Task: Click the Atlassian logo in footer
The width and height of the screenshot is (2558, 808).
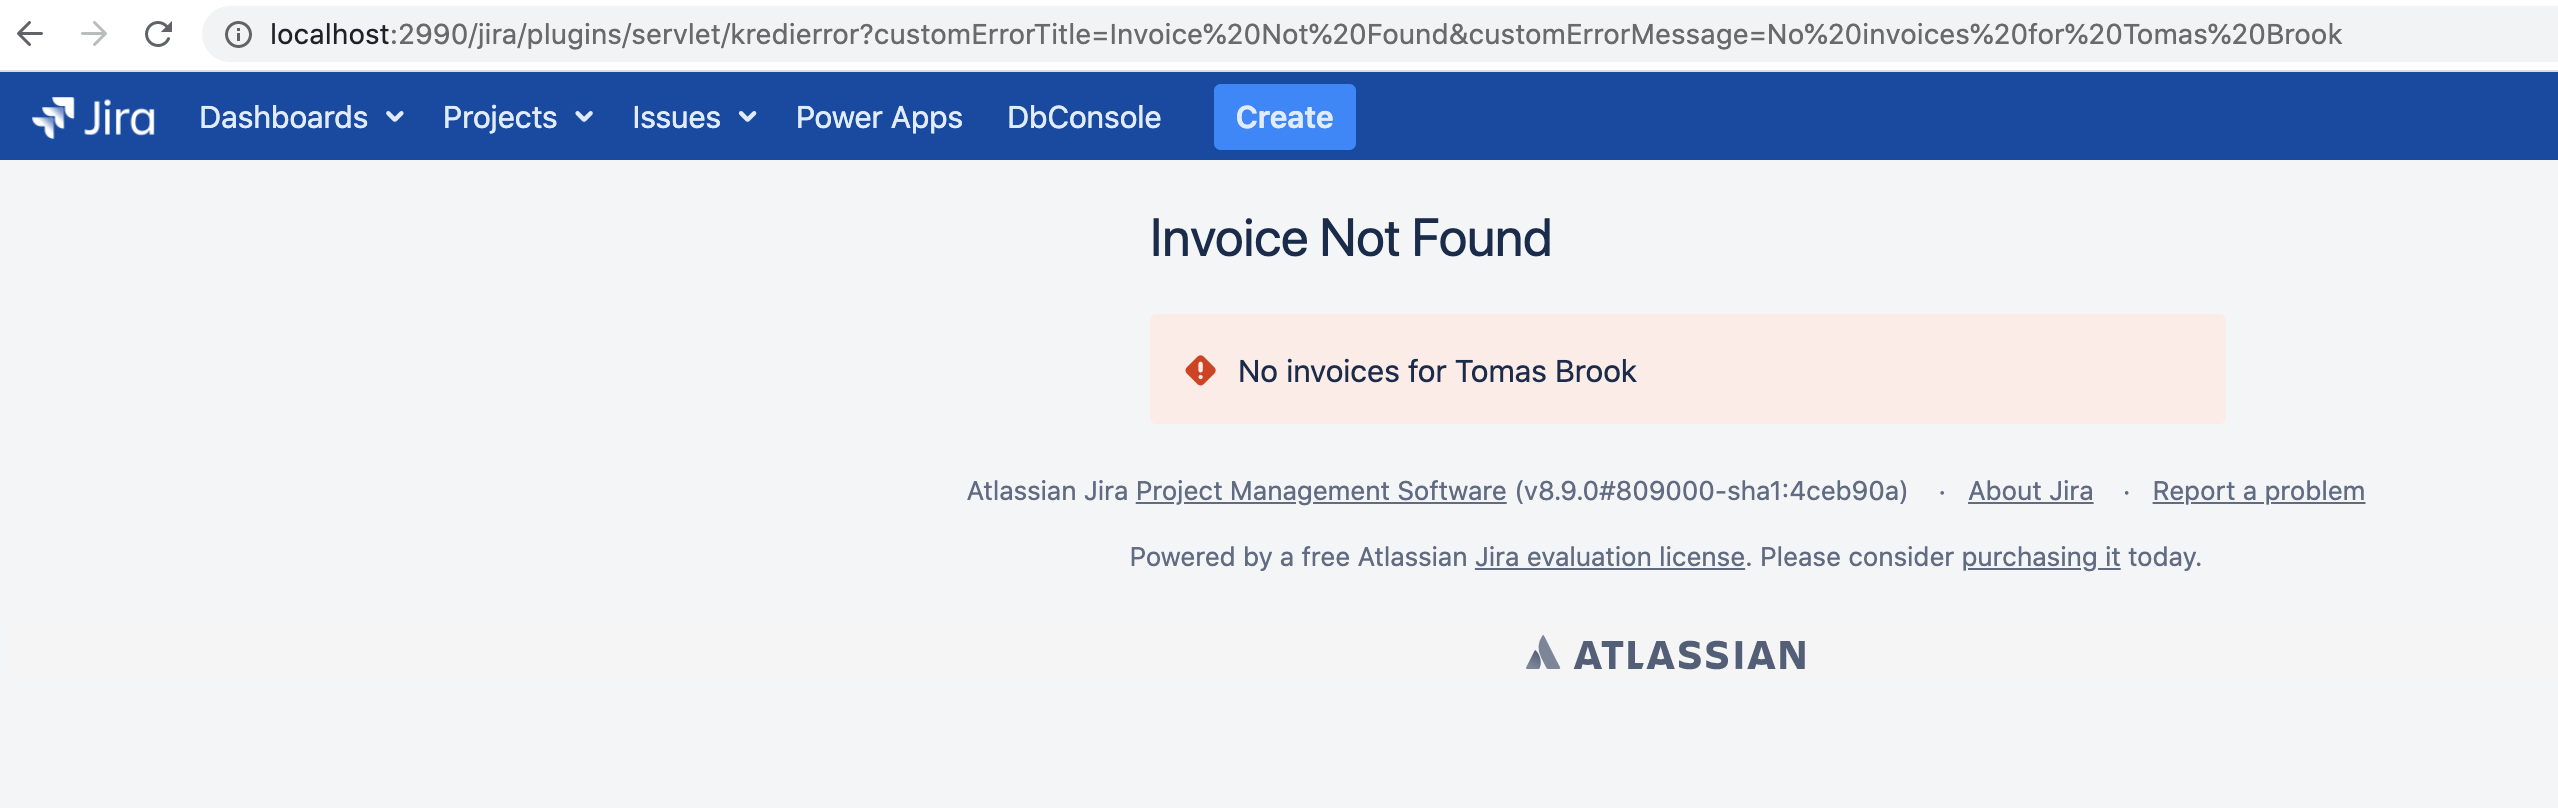Action: (x=1666, y=655)
